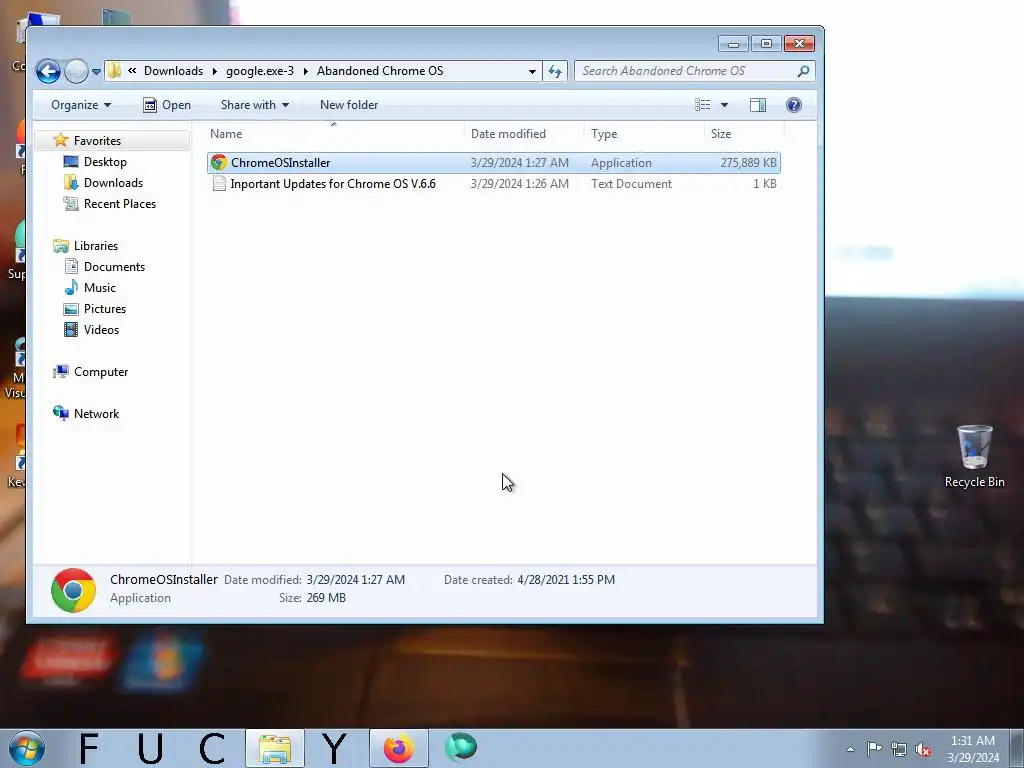The width and height of the screenshot is (1024, 768).
Task: Open Help with the question mark icon
Action: point(793,104)
